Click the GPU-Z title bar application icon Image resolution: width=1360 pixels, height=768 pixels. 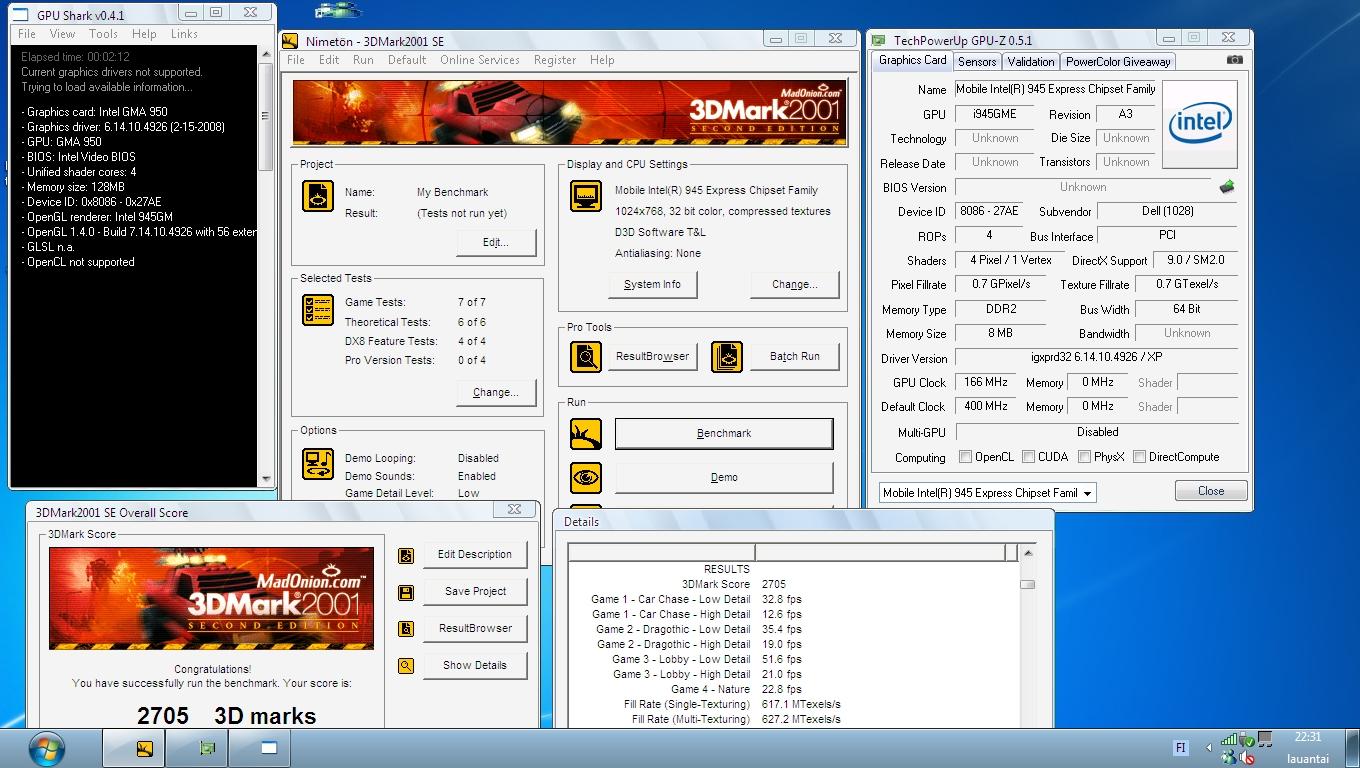click(879, 40)
